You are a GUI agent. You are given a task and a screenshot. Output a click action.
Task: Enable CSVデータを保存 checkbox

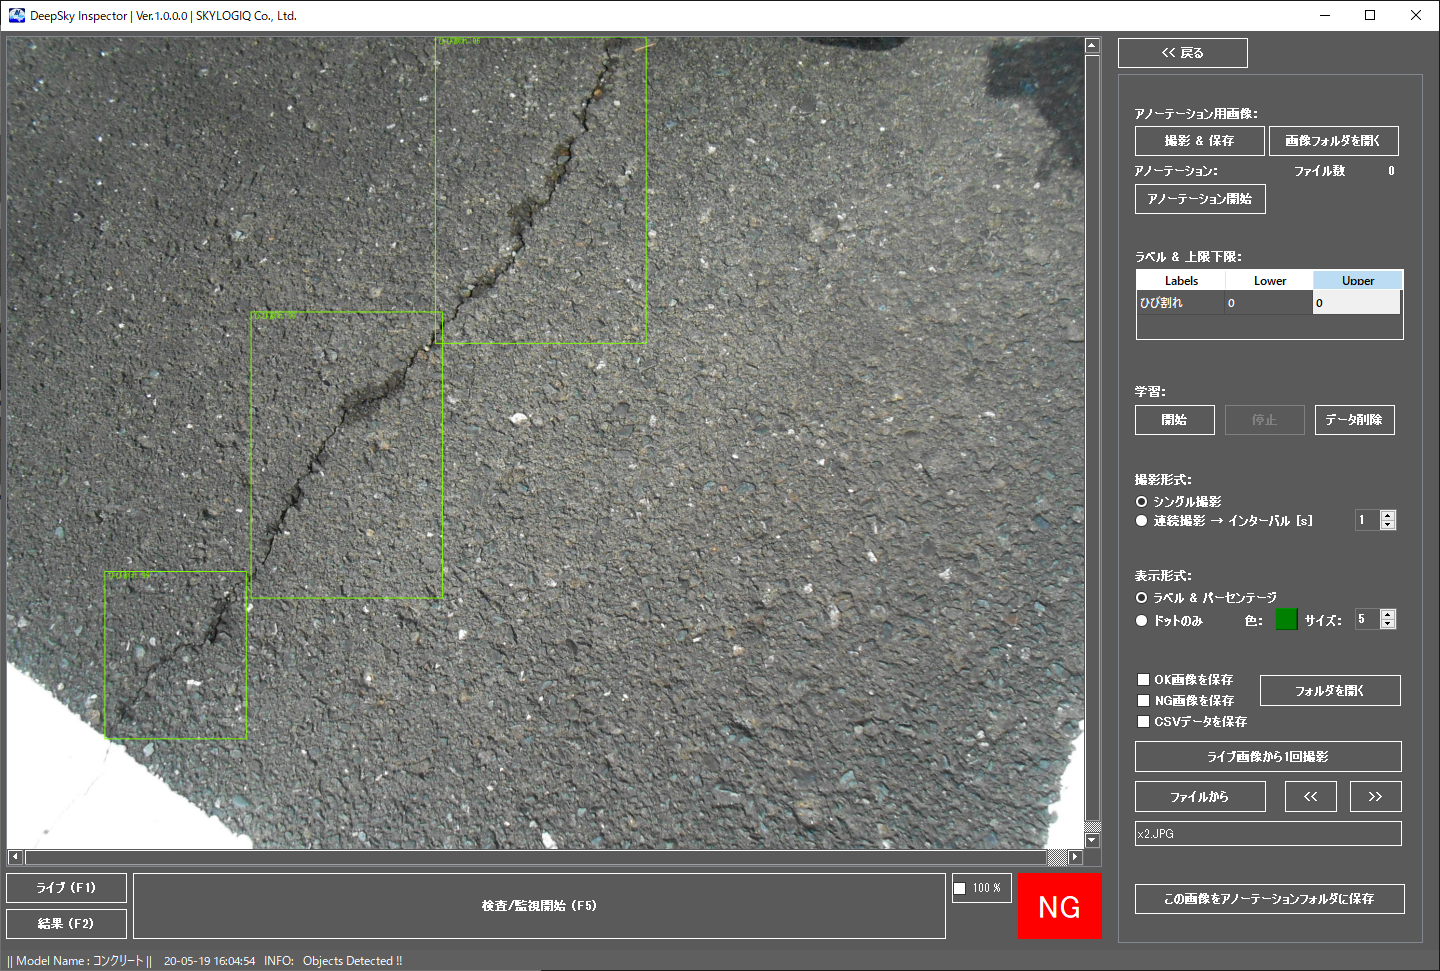tap(1143, 722)
